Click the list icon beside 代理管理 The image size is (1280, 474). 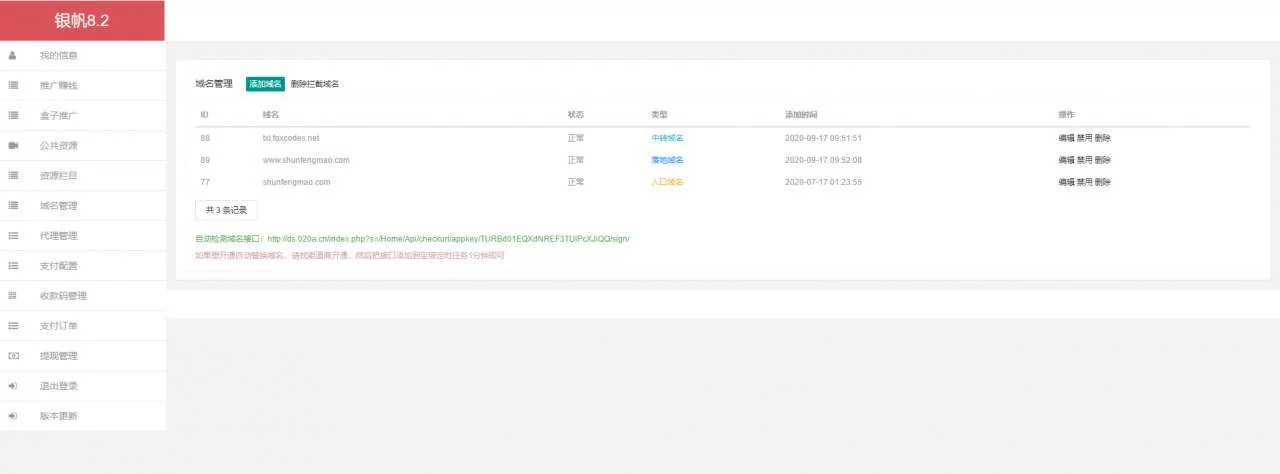point(13,236)
